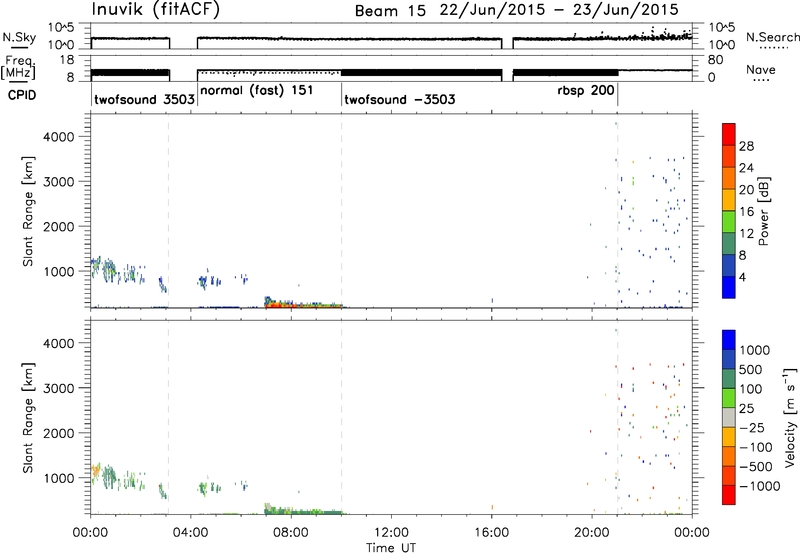Click the 'normal (fast) 151' CPID label
The width and height of the screenshot is (800, 554).
pos(257,91)
